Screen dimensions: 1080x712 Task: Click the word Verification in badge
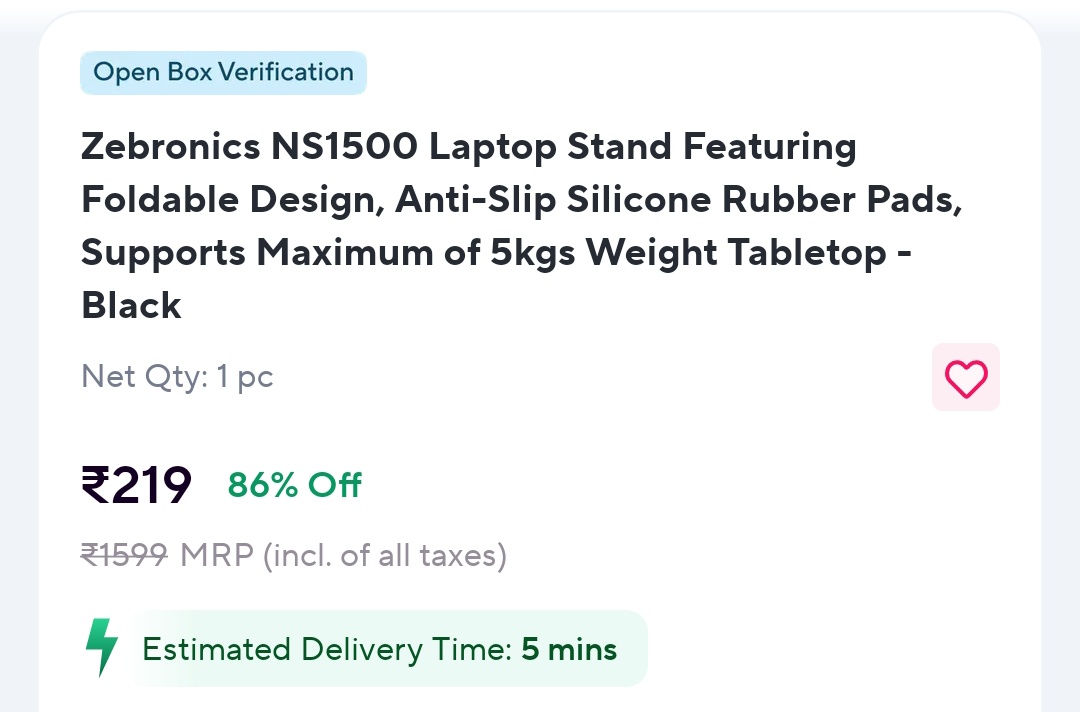(x=285, y=73)
